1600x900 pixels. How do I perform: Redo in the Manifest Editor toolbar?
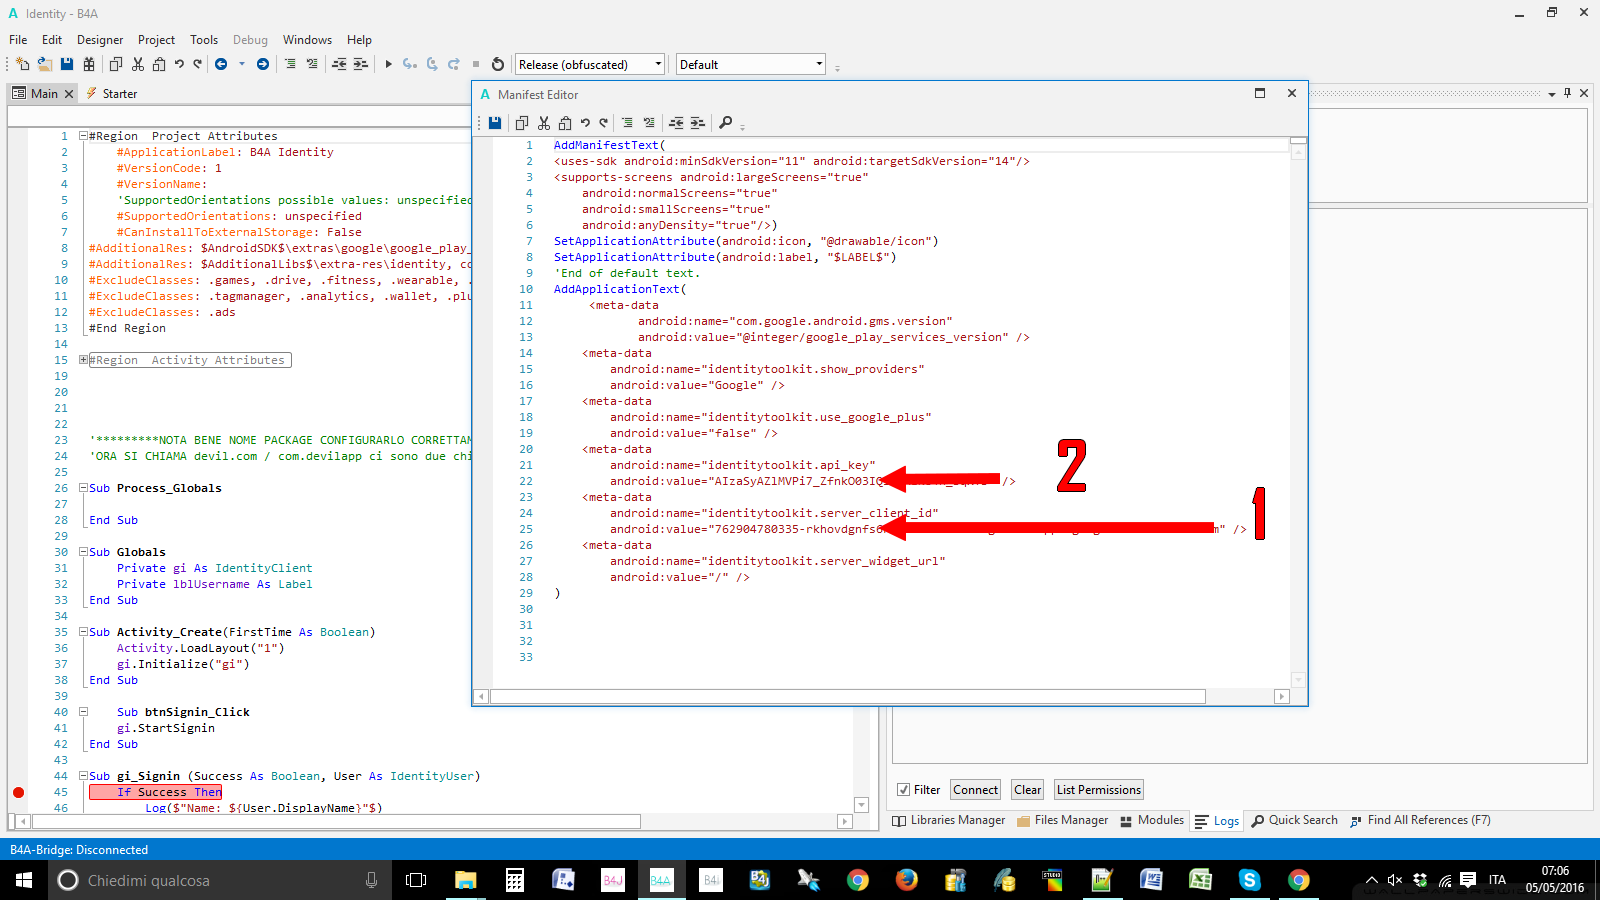click(x=604, y=123)
